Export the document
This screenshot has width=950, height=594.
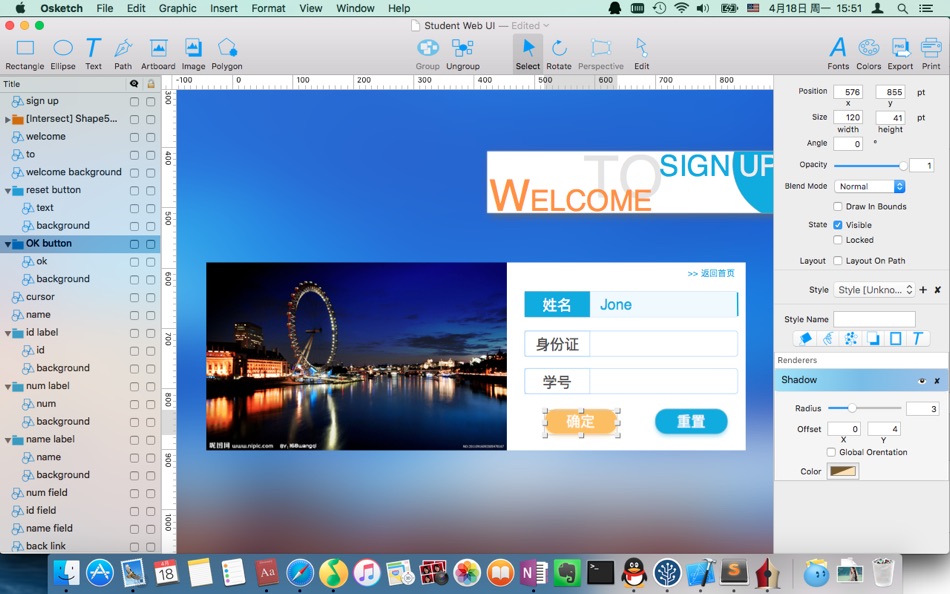pos(900,54)
